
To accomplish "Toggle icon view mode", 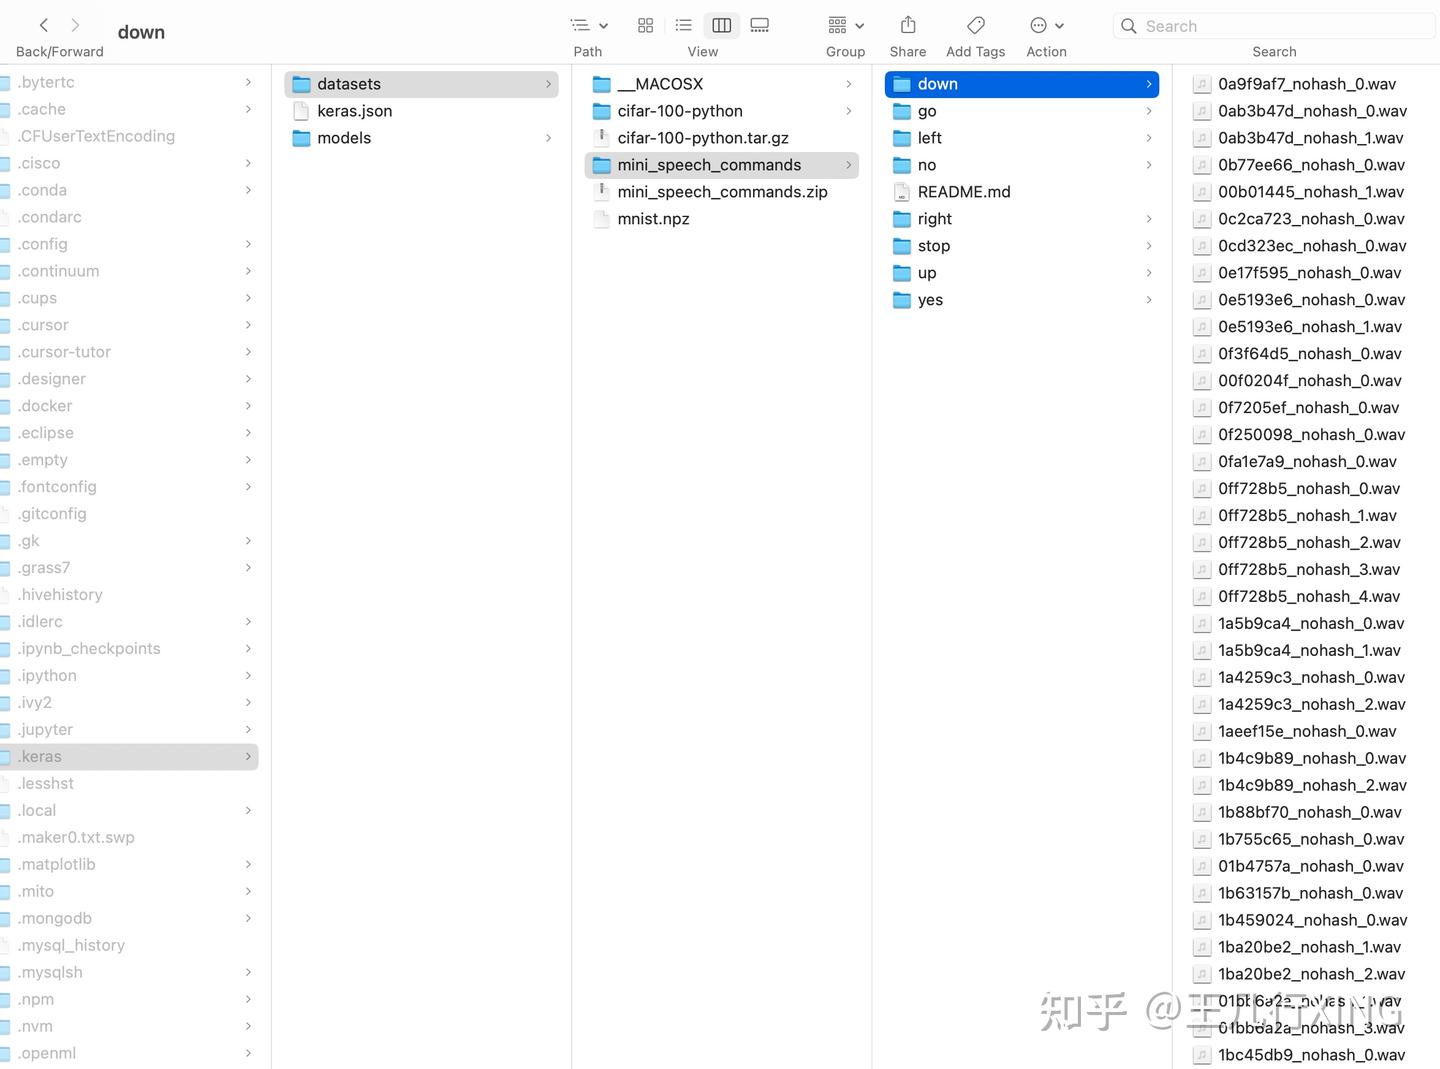I will 645,25.
